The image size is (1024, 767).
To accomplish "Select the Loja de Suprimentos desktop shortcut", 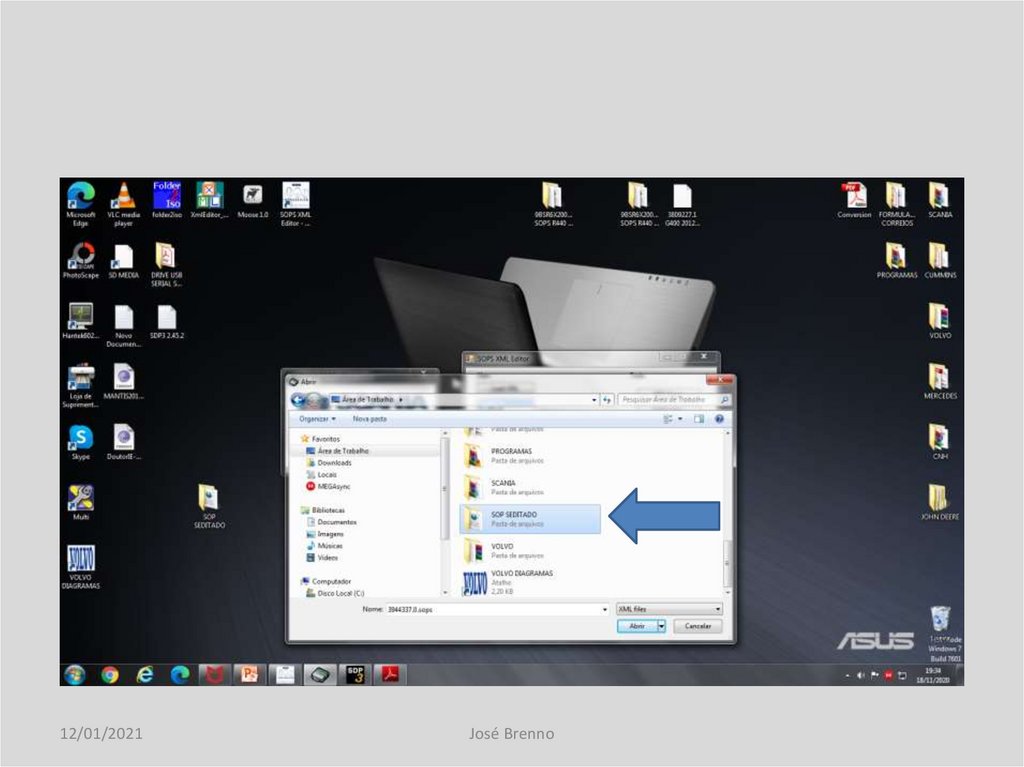I will pyautogui.click(x=80, y=385).
